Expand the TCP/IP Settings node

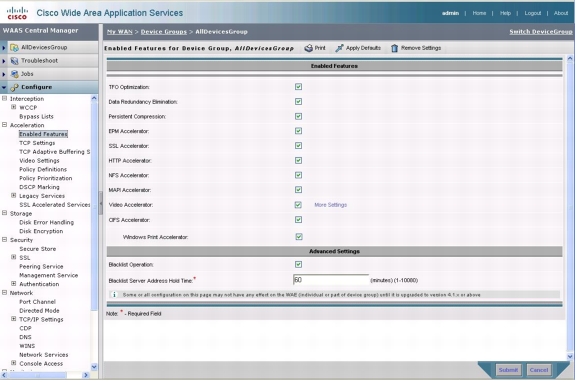click(x=14, y=319)
